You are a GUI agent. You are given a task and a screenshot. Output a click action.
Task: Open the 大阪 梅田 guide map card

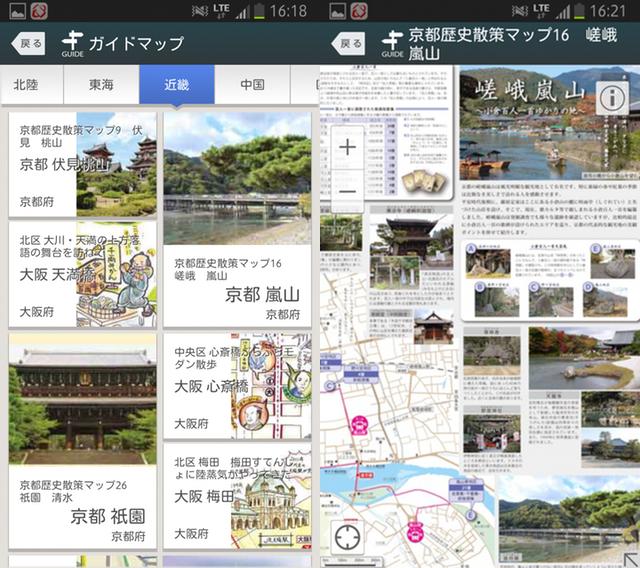[x=237, y=496]
